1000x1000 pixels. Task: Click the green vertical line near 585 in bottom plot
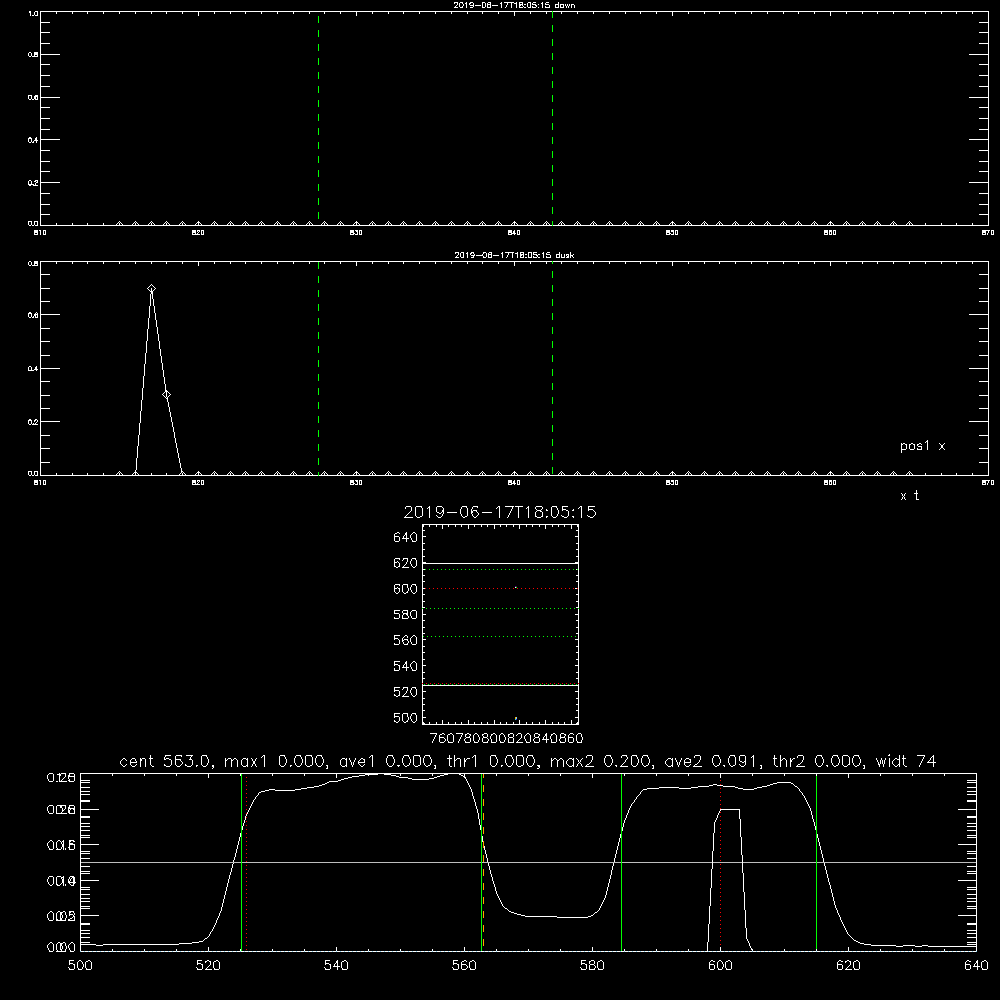[621, 862]
